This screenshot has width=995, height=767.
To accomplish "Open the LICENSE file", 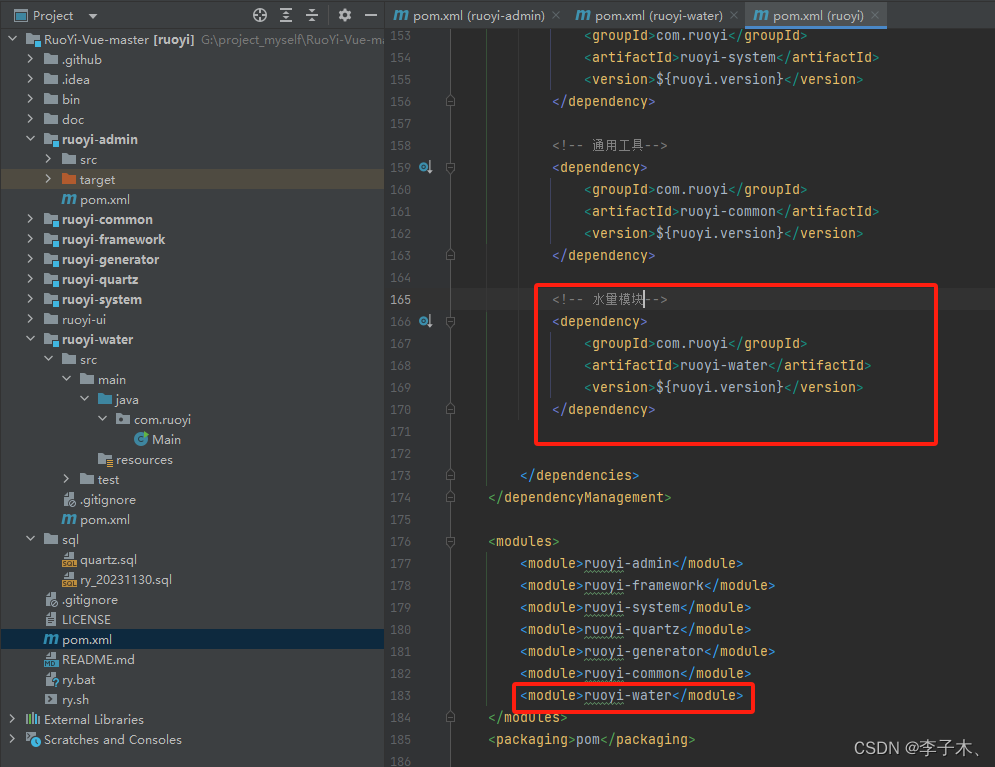I will click(x=86, y=619).
